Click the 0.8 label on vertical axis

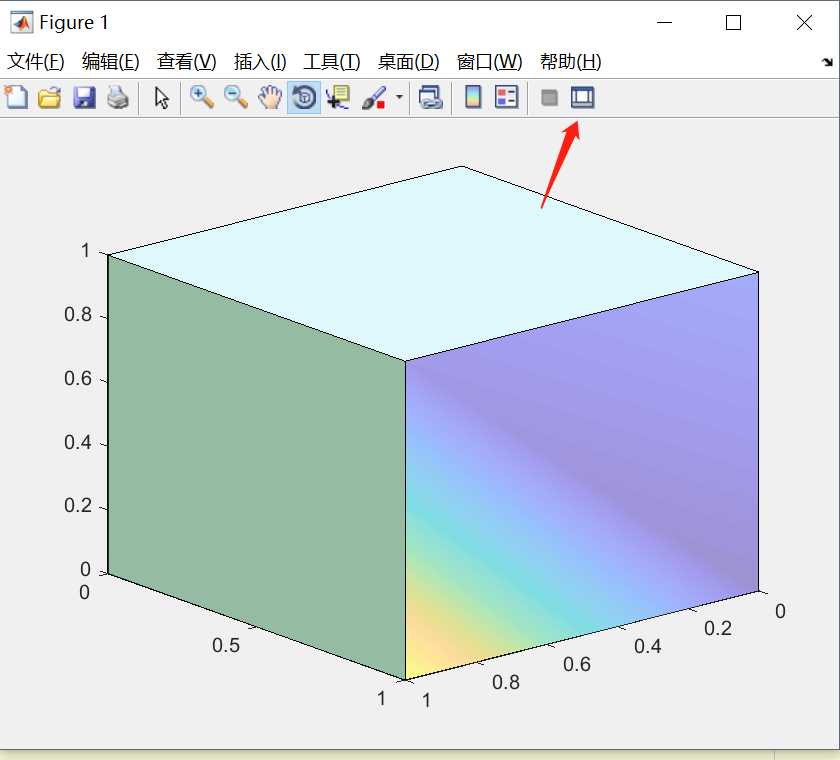coord(78,314)
